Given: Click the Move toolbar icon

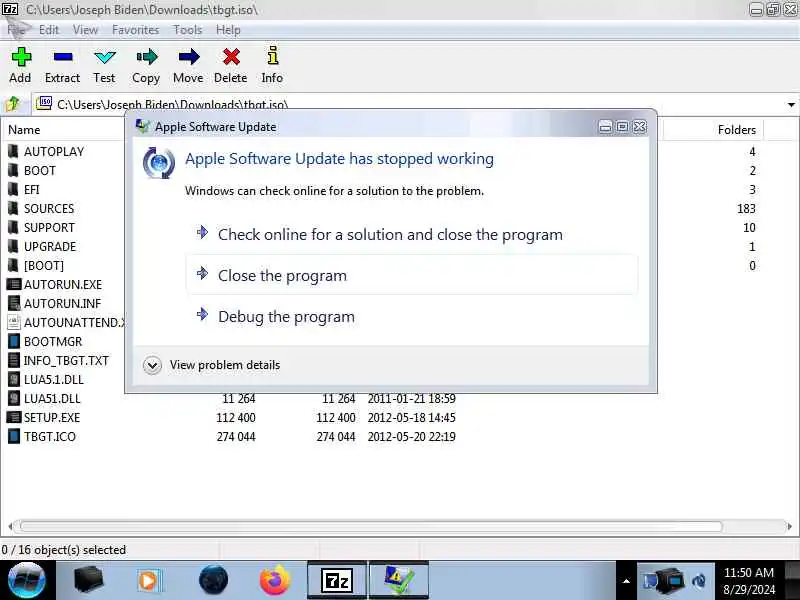Looking at the screenshot, I should [x=188, y=65].
